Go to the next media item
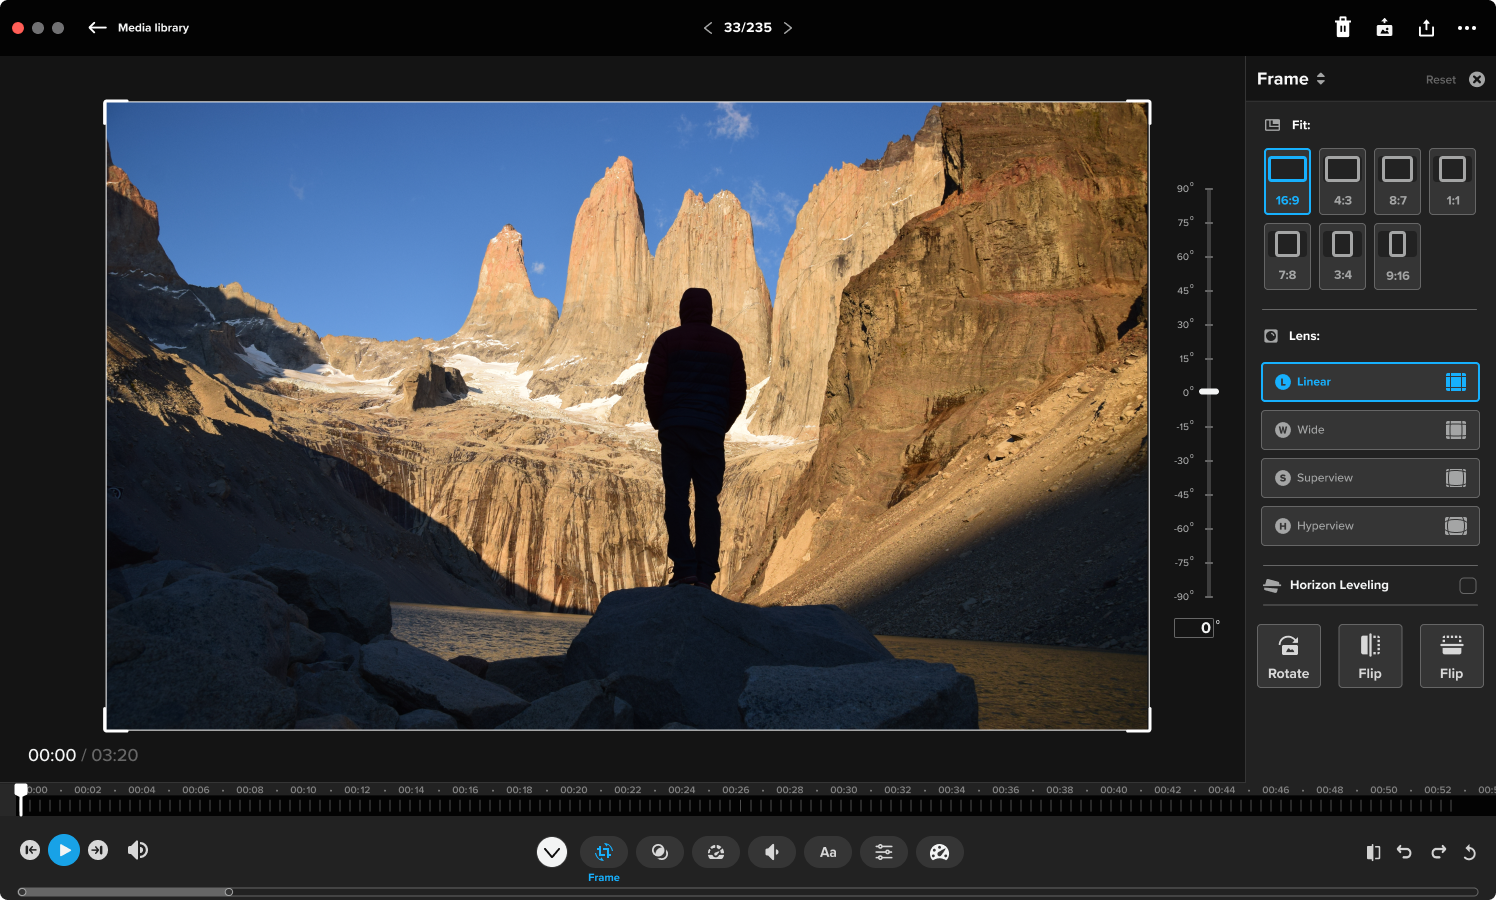This screenshot has height=900, width=1496. point(788,28)
